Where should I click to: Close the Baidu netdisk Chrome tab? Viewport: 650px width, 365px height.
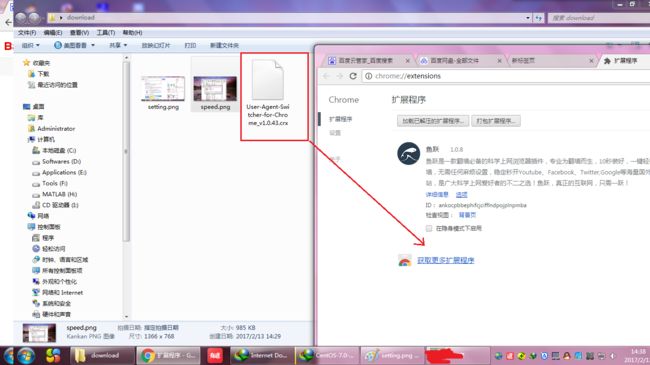pyautogui.click(x=500, y=61)
